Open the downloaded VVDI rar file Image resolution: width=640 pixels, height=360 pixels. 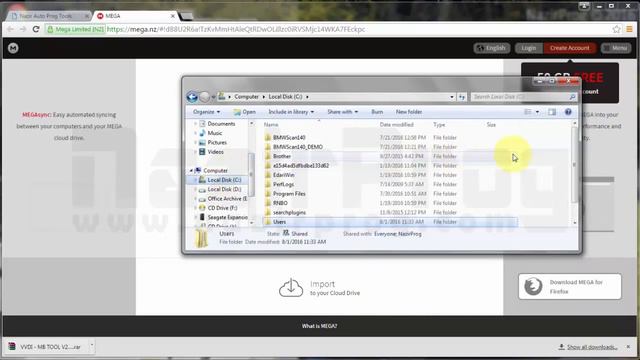coord(46,347)
